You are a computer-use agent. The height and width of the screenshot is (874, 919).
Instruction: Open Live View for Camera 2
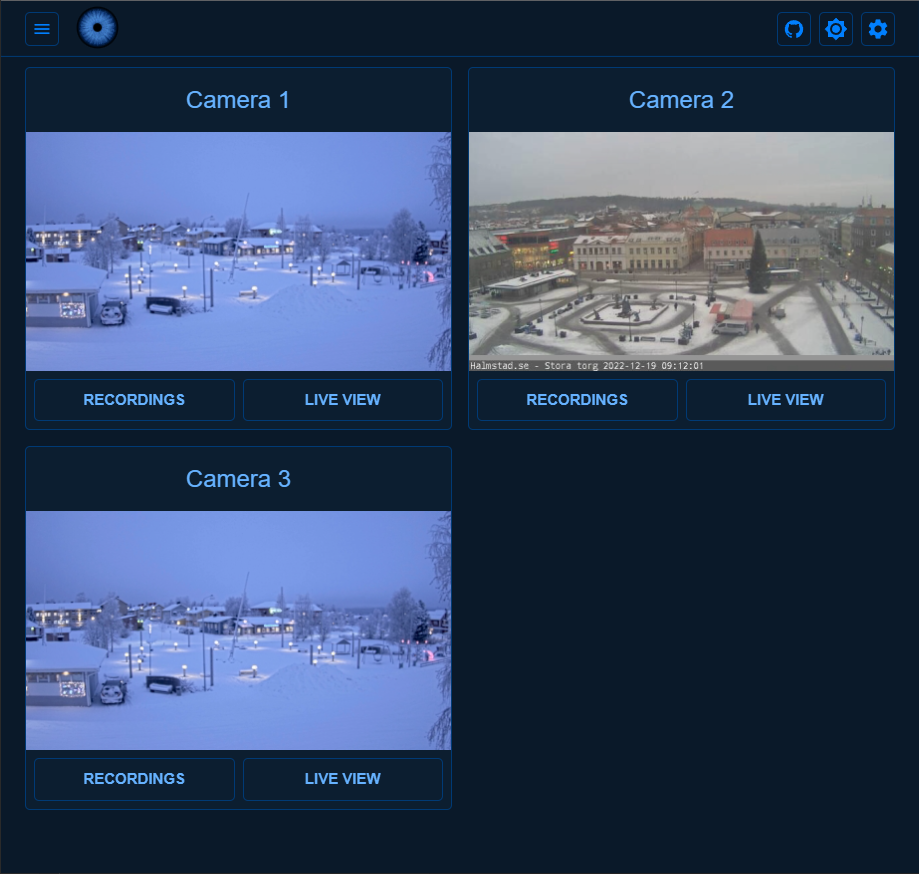pos(785,399)
